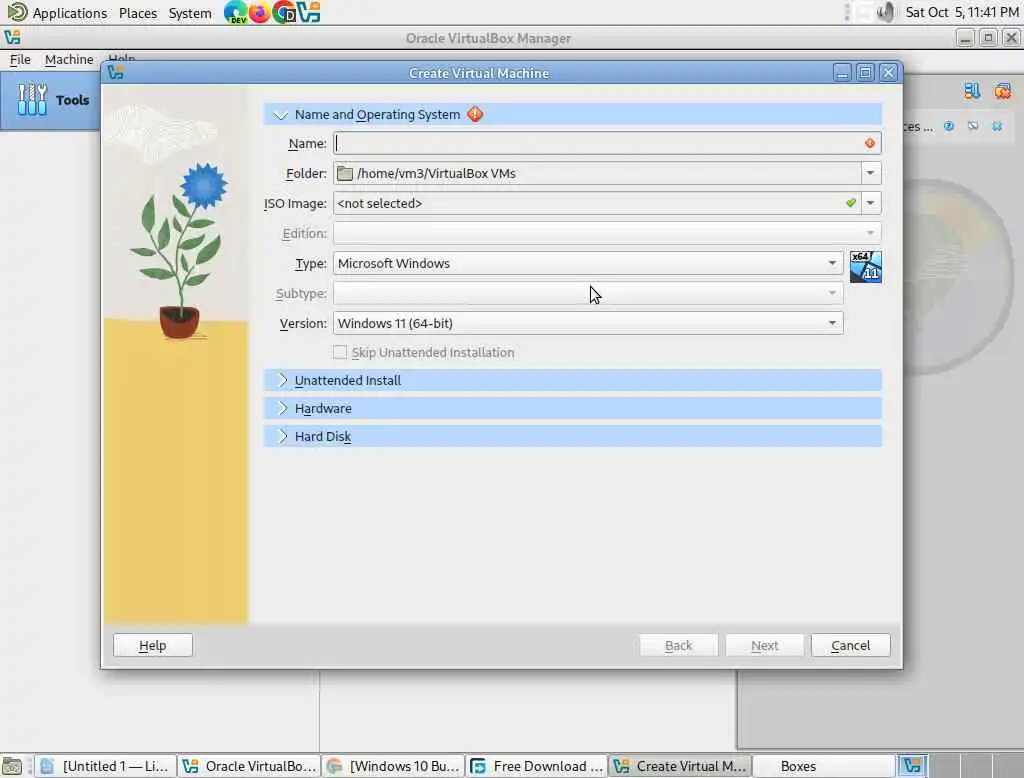Open the Tools section in VirtualBox Manager
Viewport: 1024px width, 778px height.
[52, 100]
